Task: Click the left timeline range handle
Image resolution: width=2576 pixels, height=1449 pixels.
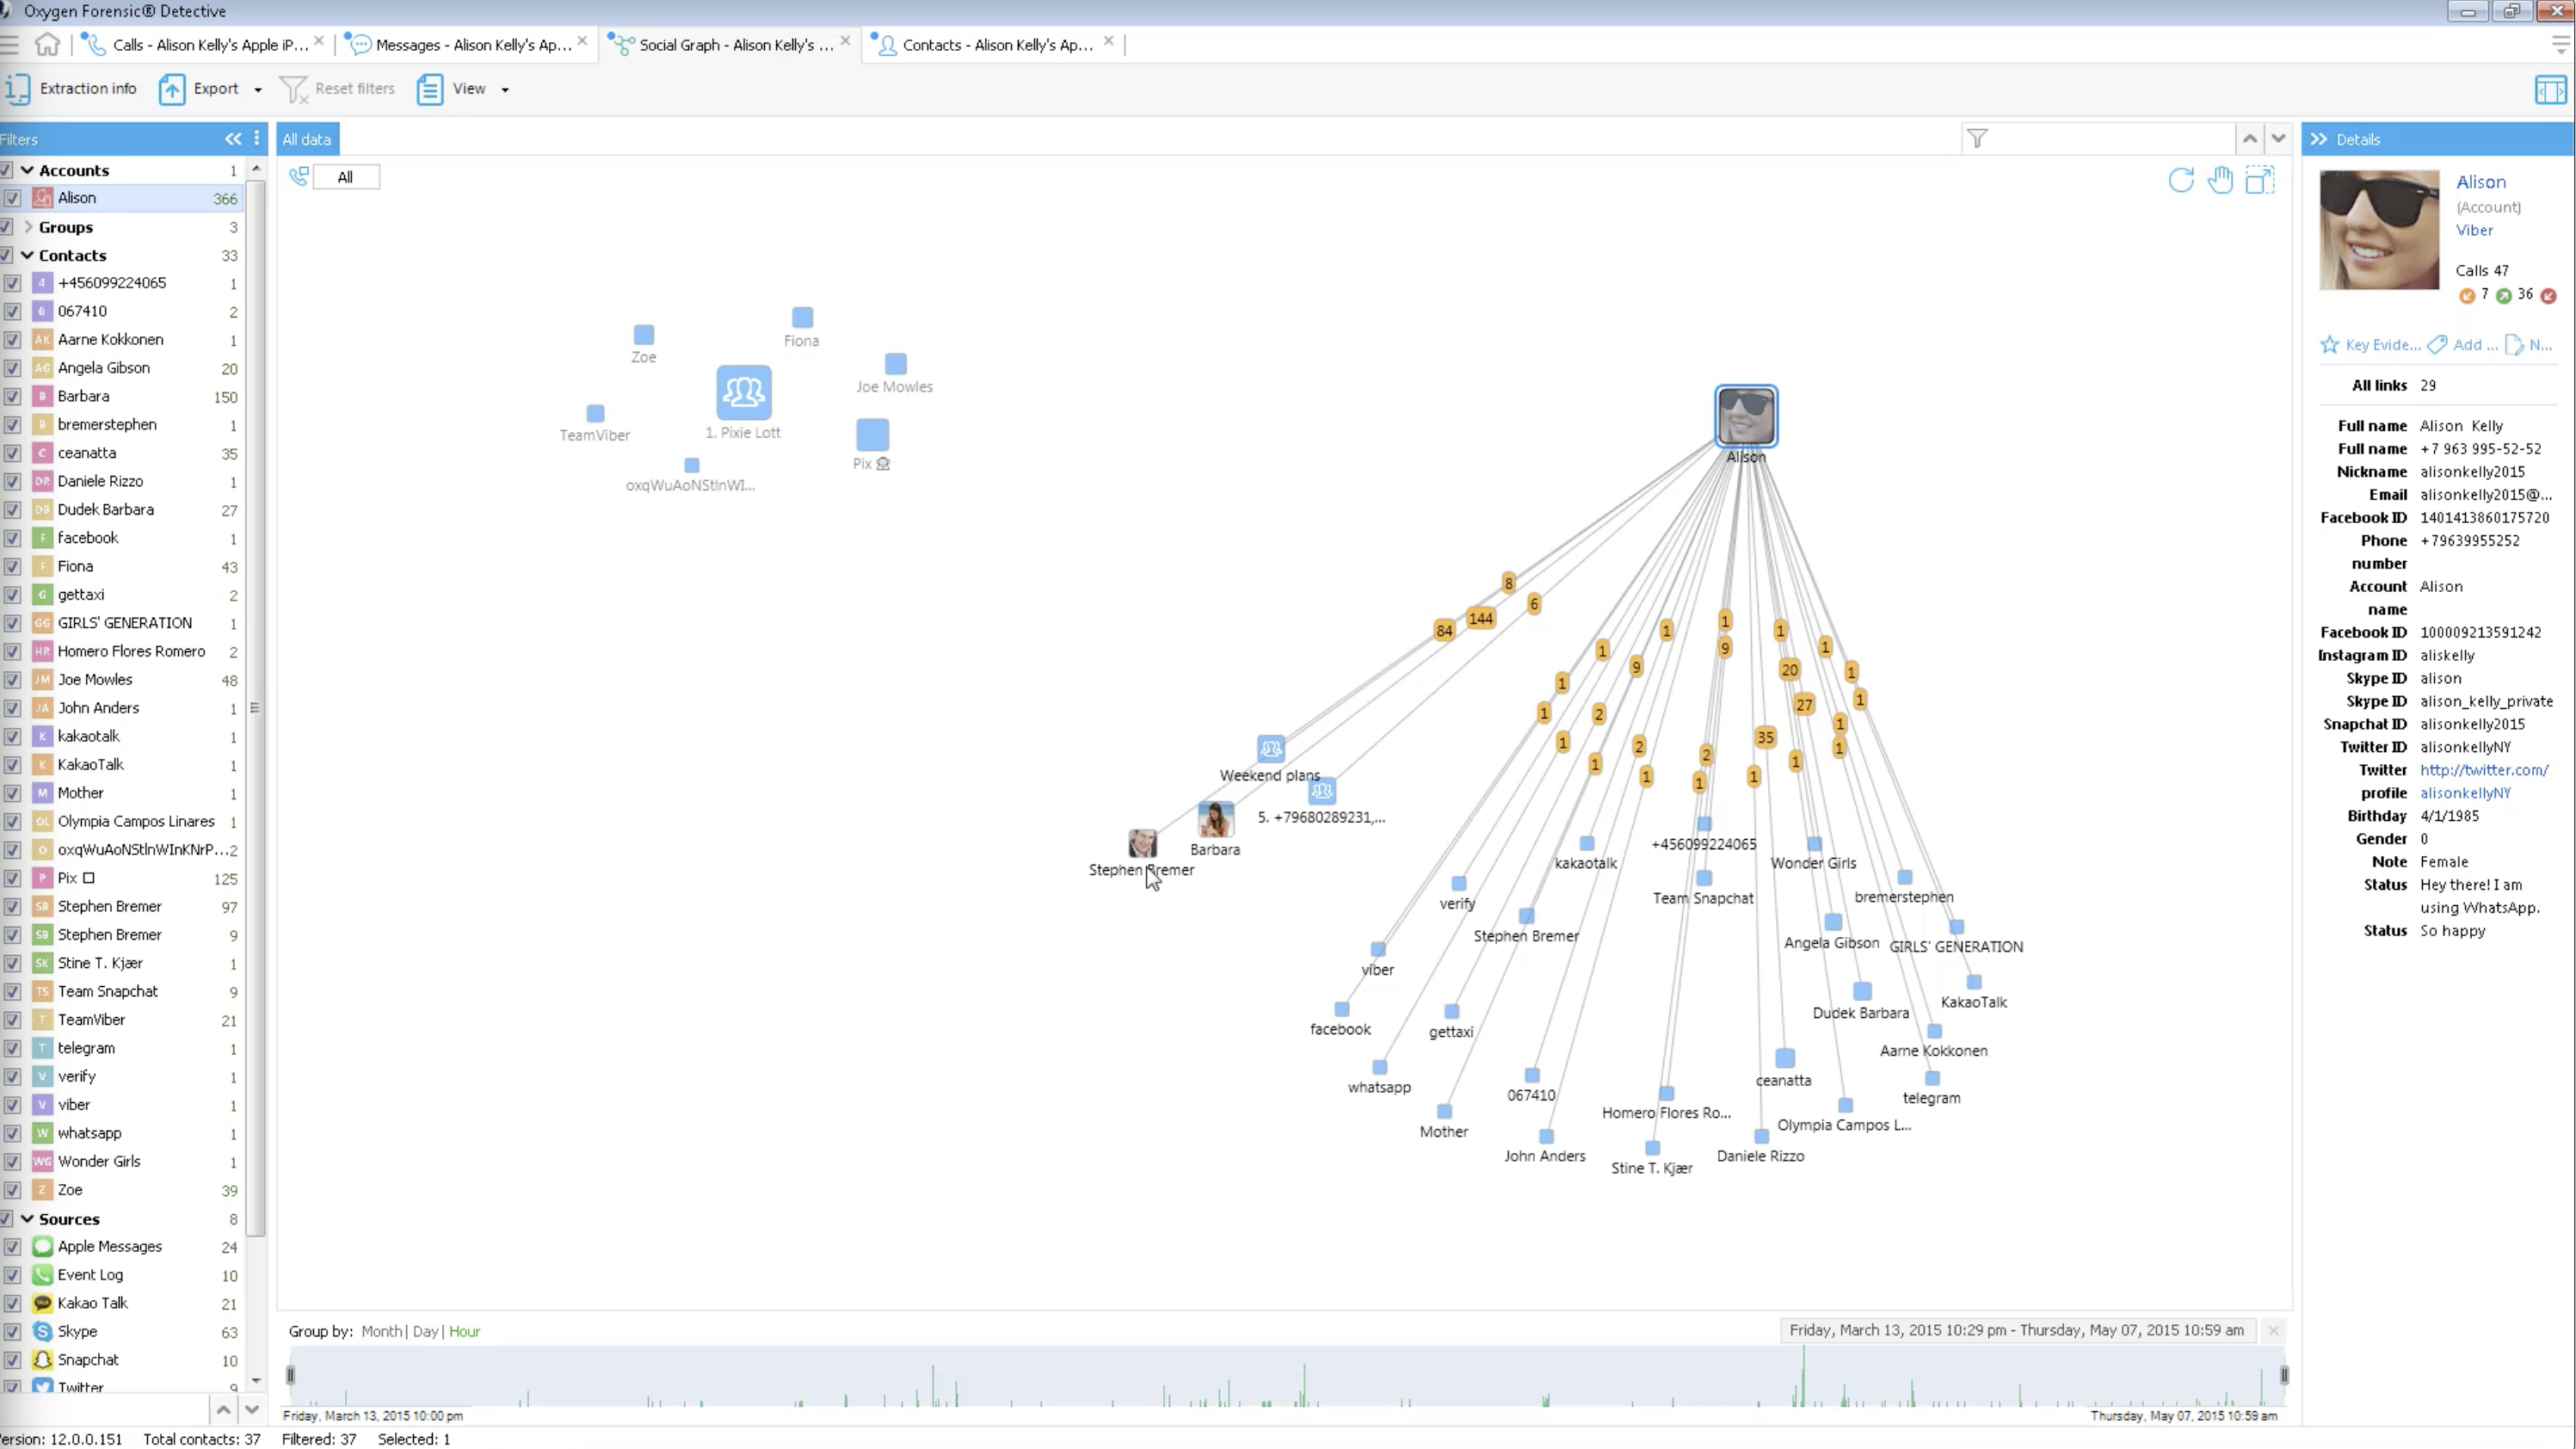Action: [x=291, y=1375]
